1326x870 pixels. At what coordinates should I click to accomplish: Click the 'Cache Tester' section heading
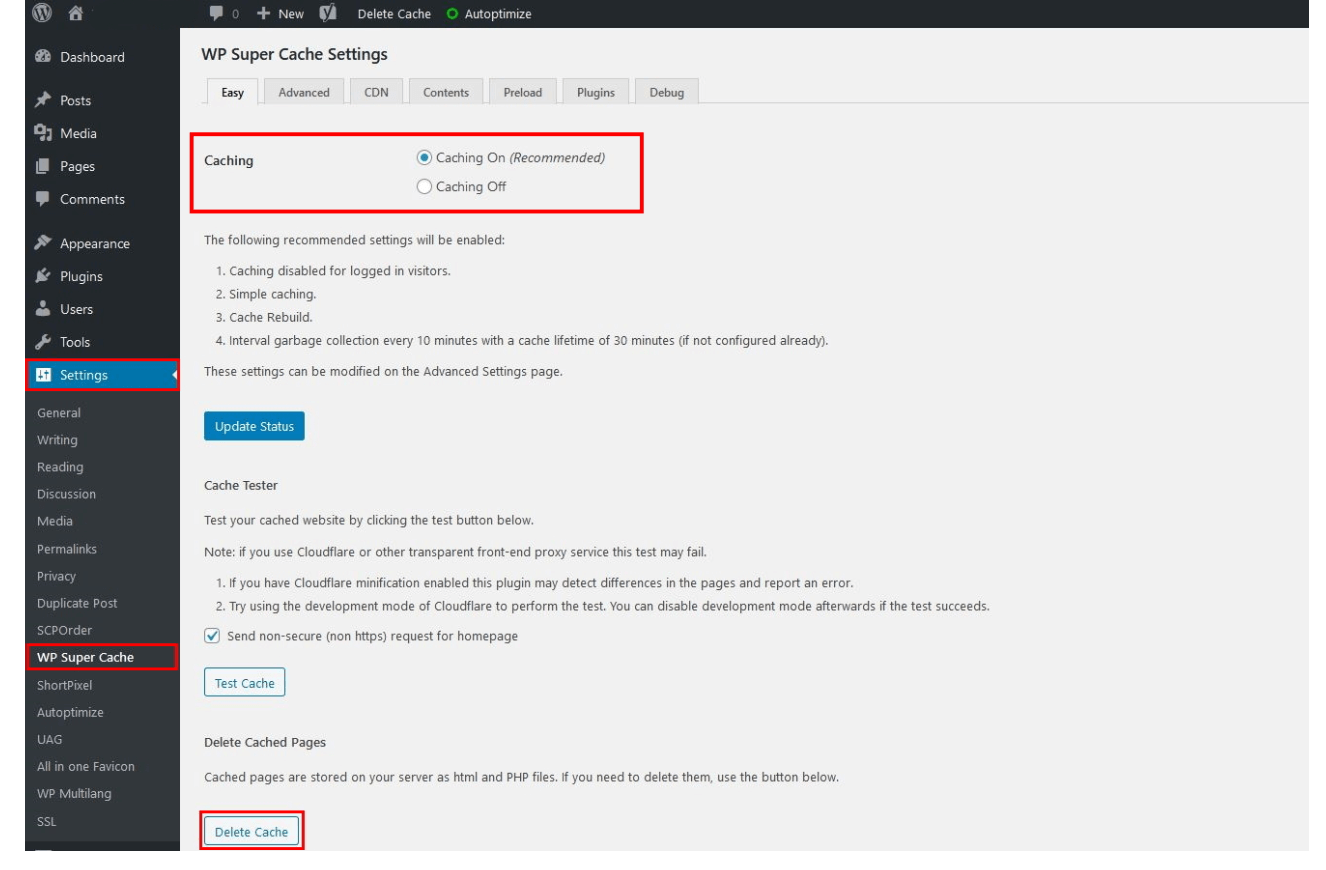240,485
